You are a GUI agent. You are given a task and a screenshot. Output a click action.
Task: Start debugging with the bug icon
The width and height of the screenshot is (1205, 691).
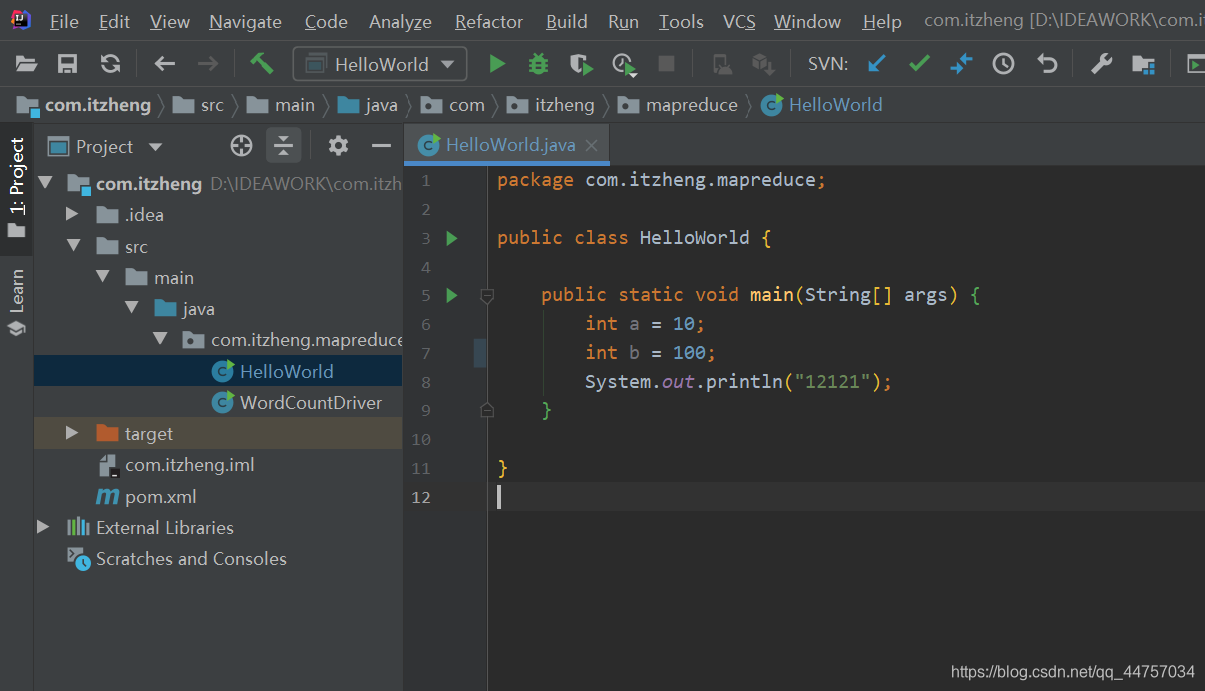point(539,65)
